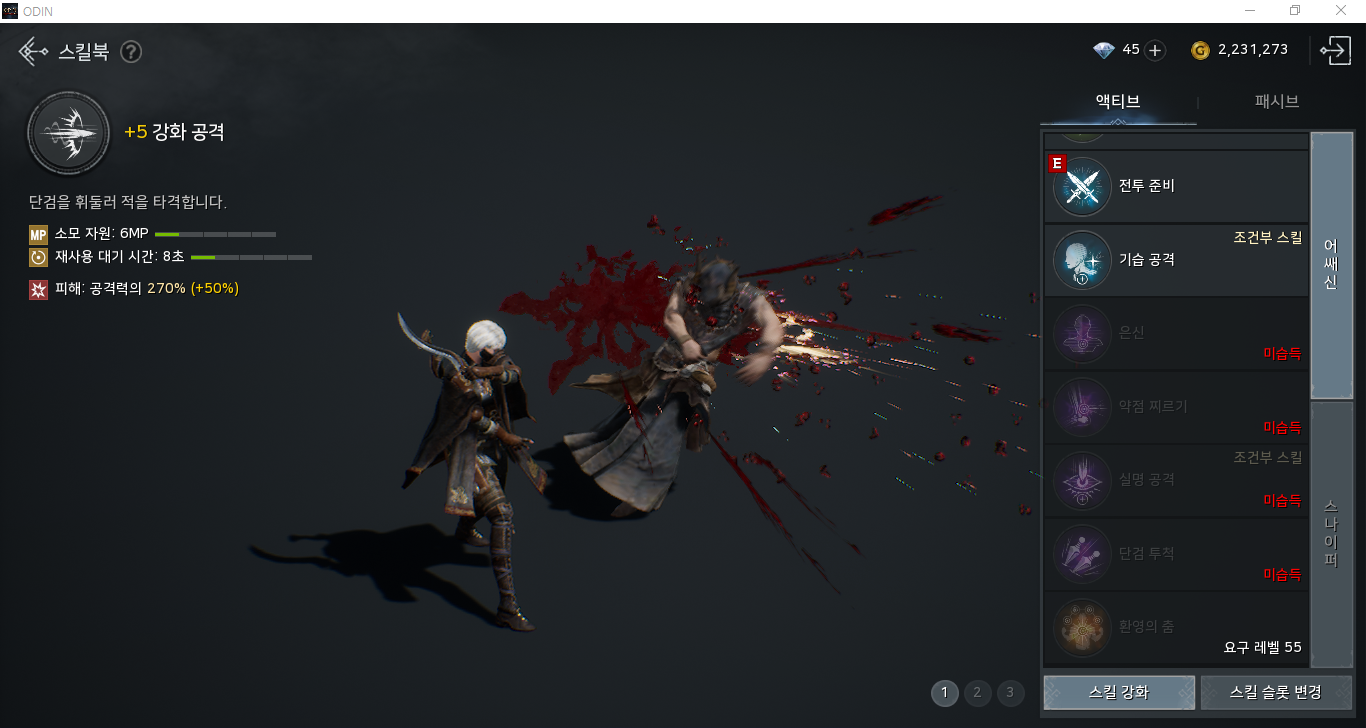Click the gold amount 2,231,273
This screenshot has width=1366, height=728.
point(1253,50)
